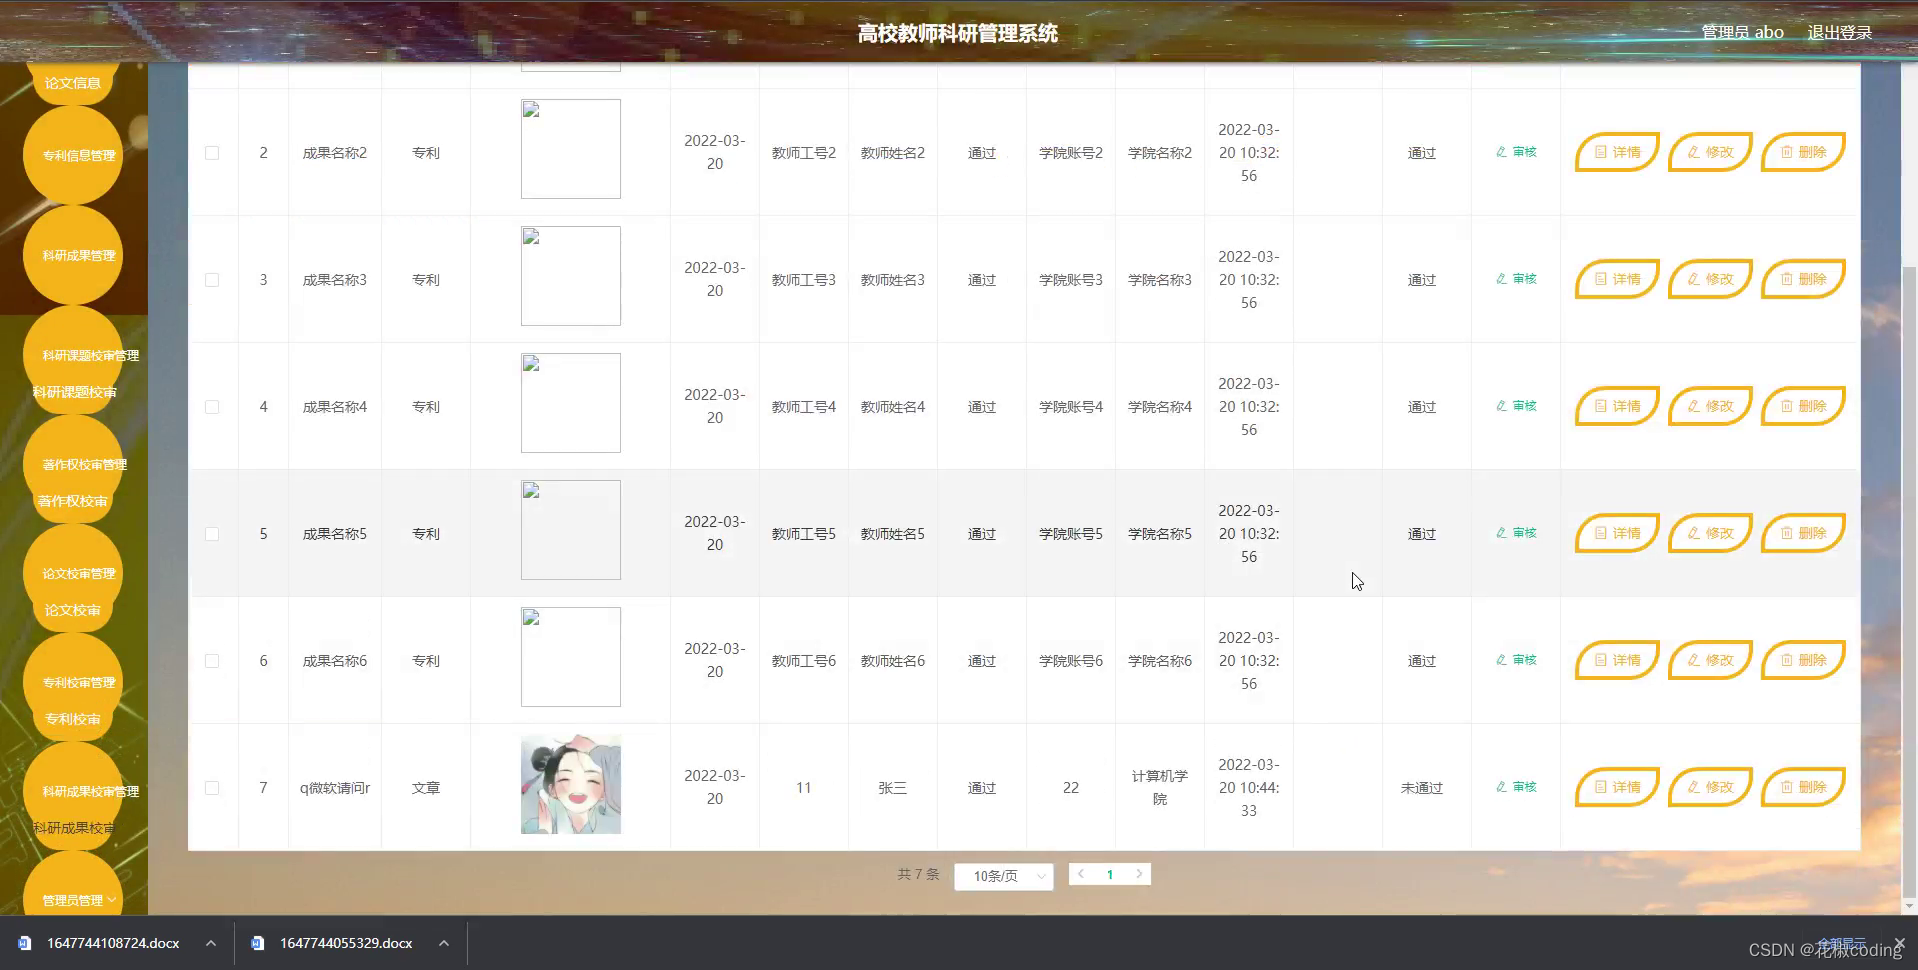
Task: Select 退出登录 to log out
Action: 1839,31
